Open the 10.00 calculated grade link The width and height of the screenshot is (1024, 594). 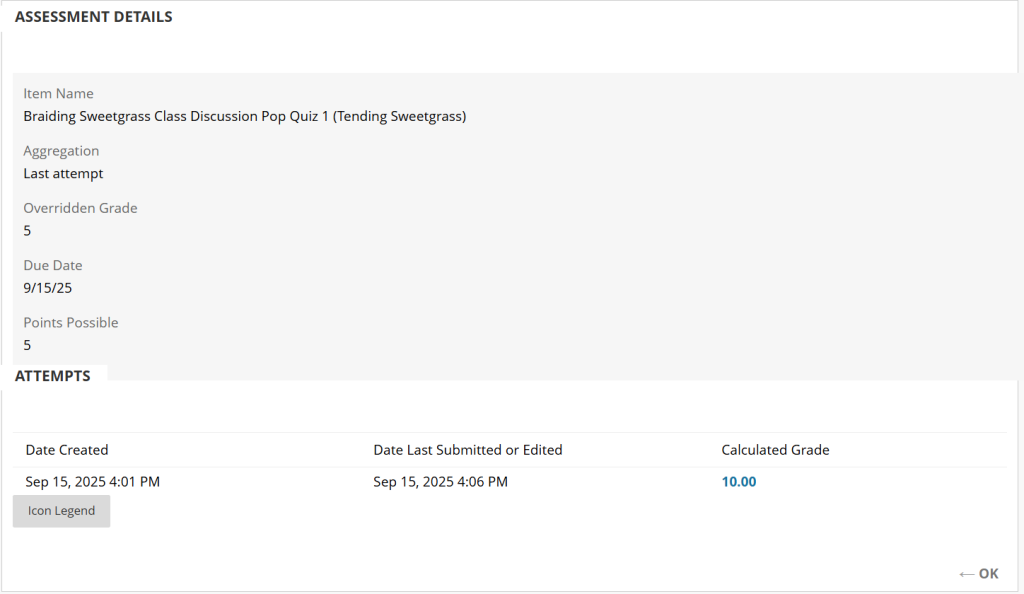pos(738,482)
